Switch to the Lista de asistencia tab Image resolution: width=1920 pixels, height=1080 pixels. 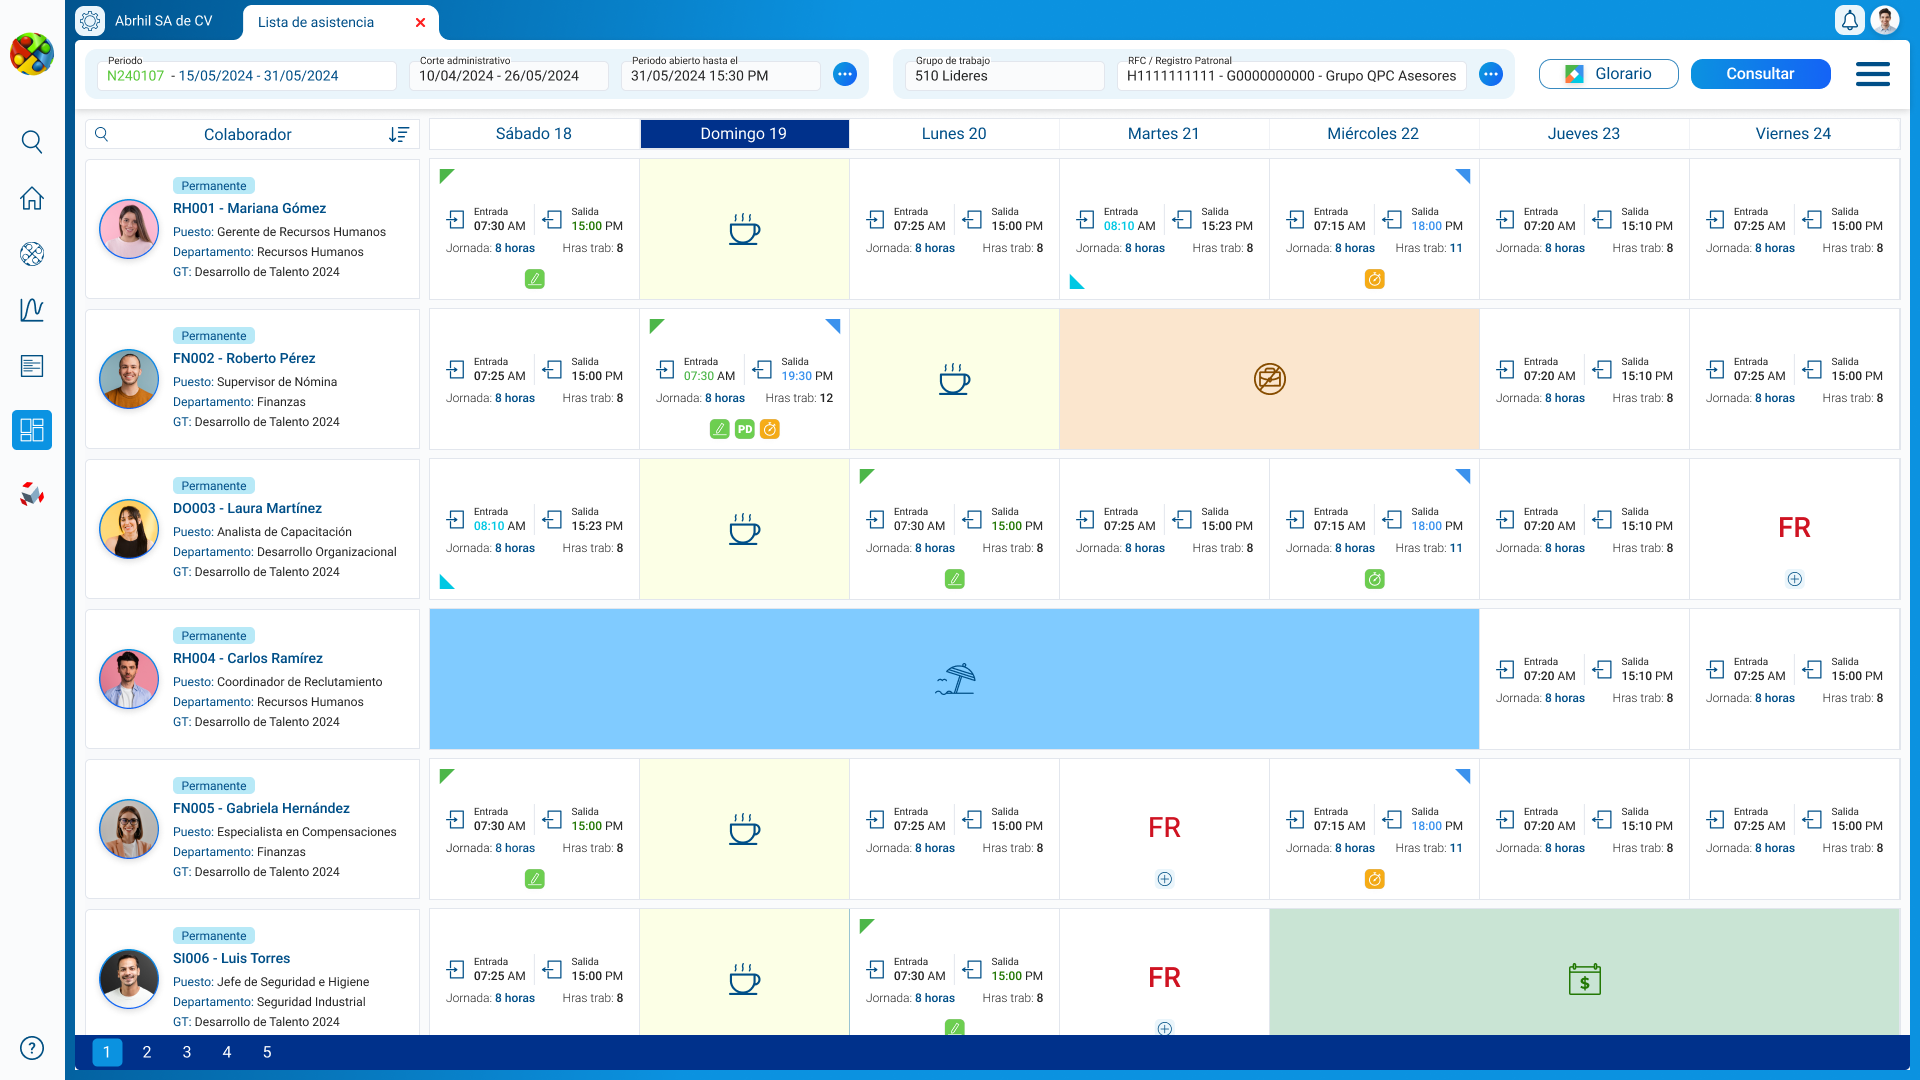pyautogui.click(x=316, y=22)
